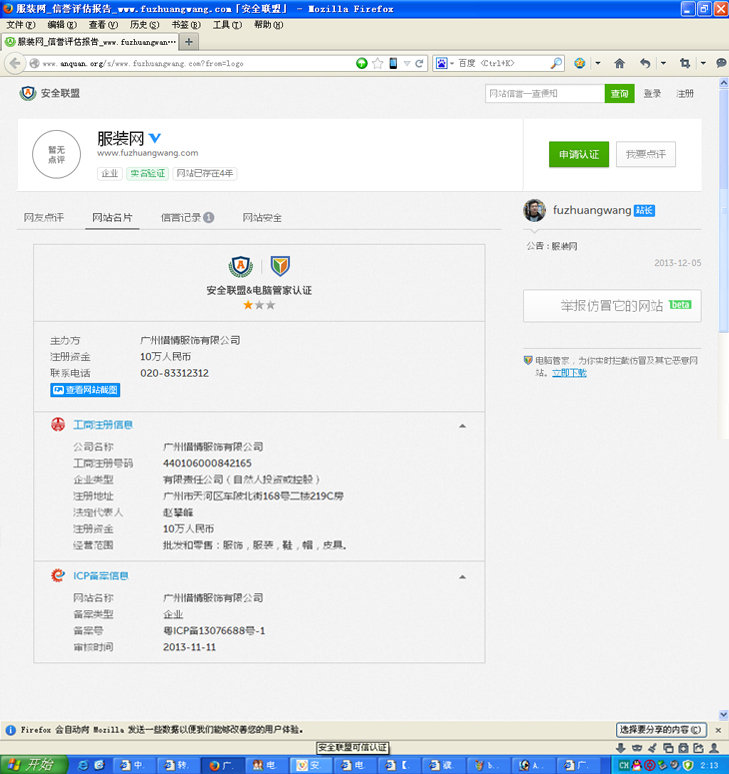Click the magnifier icon in Baidu search box

pos(556,63)
